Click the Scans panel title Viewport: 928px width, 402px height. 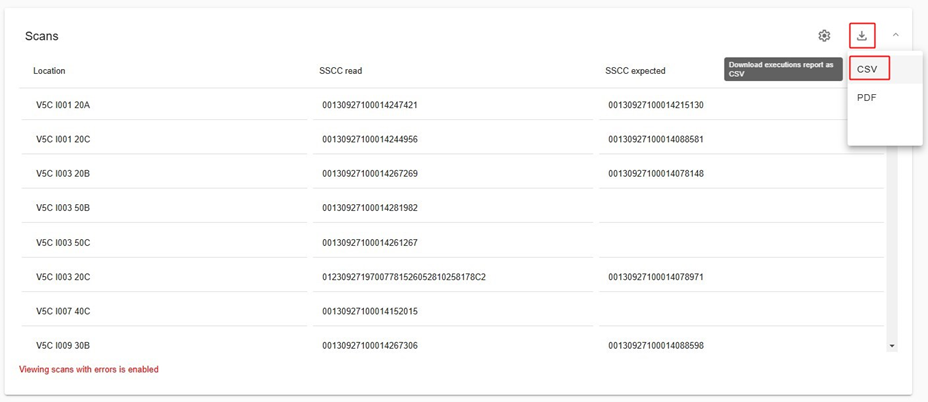point(41,36)
